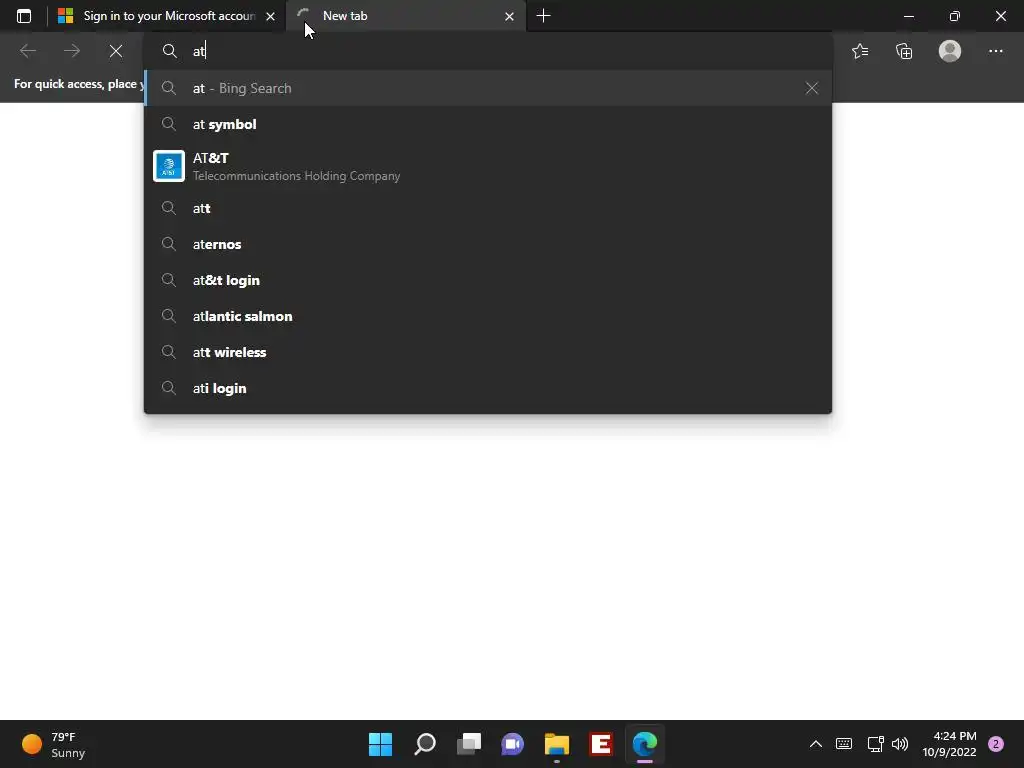Pick the 'att wireless' suggestion
Image resolution: width=1024 pixels, height=768 pixels.
point(487,352)
